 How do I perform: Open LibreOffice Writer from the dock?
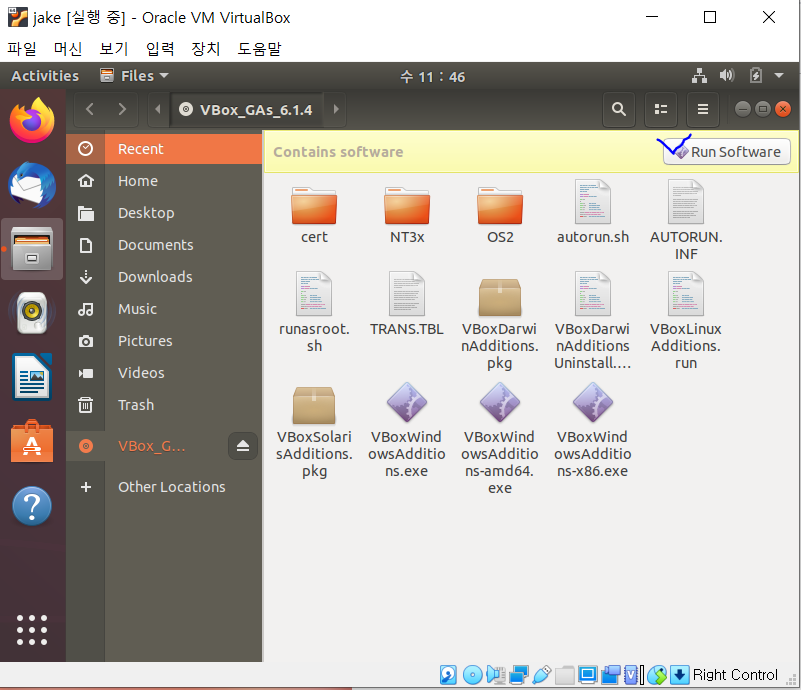pyautogui.click(x=32, y=377)
